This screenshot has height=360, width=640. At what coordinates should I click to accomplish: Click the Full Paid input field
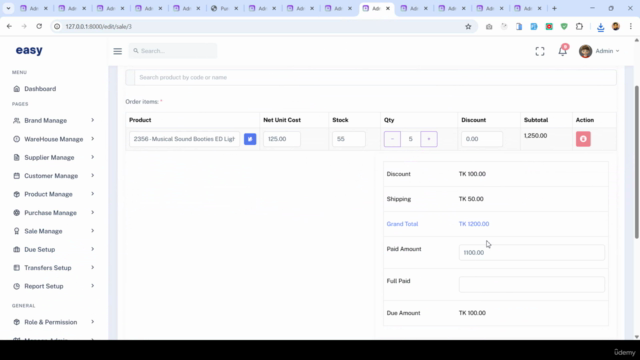point(532,284)
